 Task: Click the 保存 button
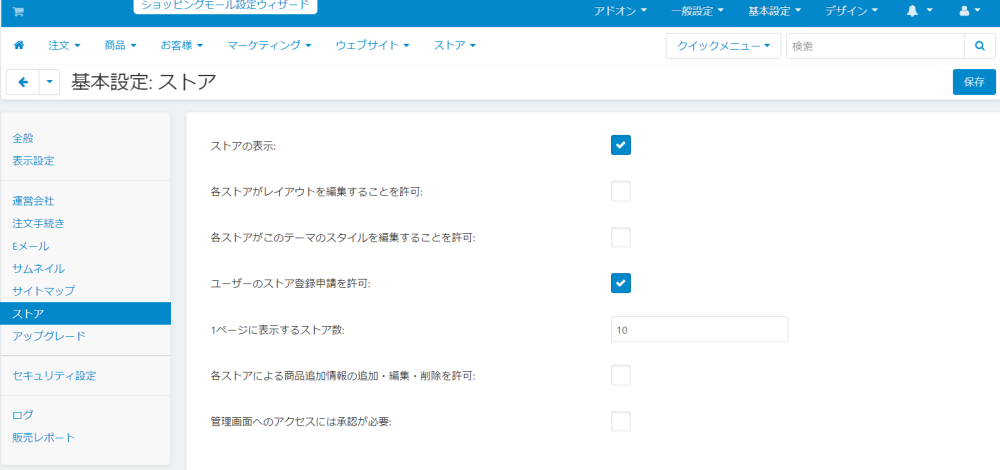pos(974,82)
